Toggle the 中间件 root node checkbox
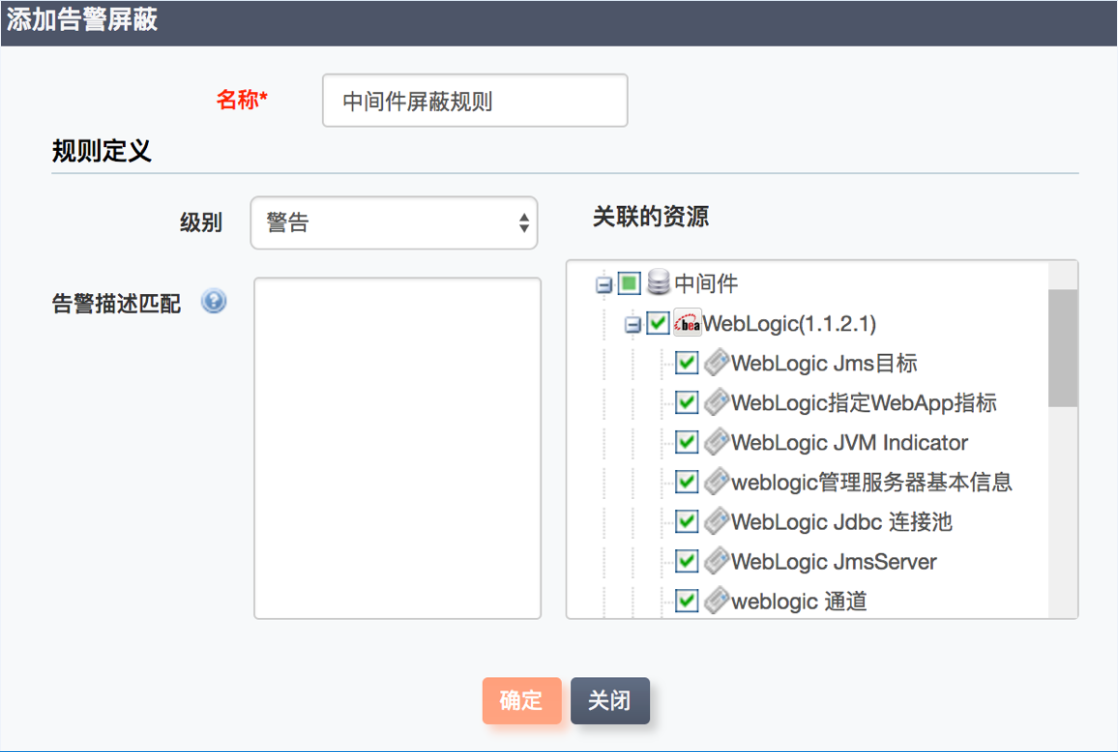 click(629, 284)
